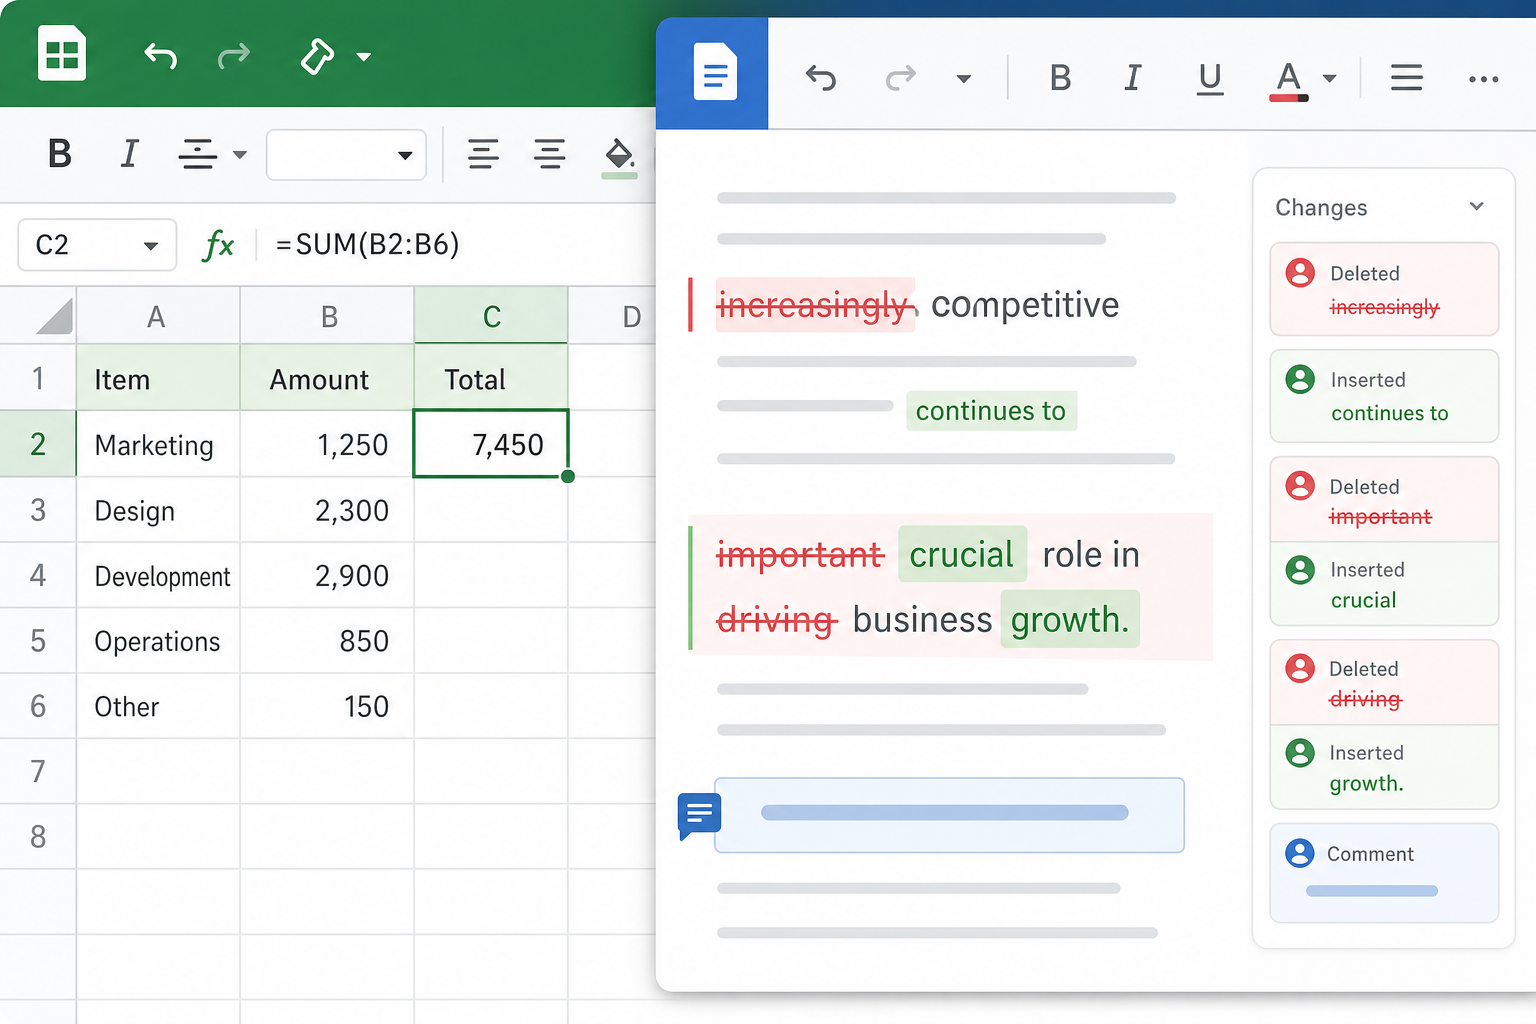
Task: Apply strikethrough in the spreadsheet toolbar
Action: point(198,154)
